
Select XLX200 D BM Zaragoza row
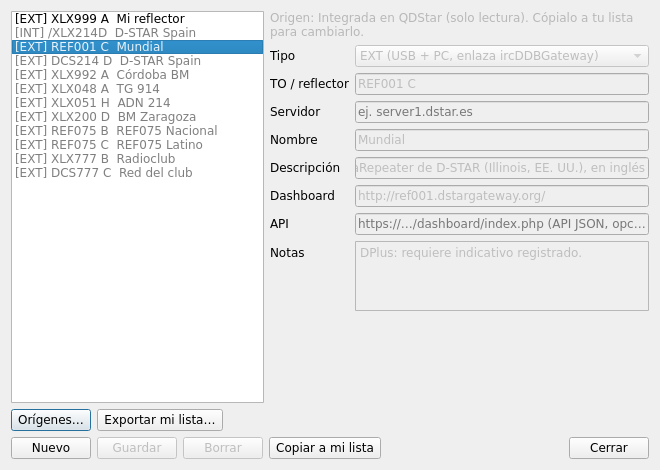[x=137, y=117]
